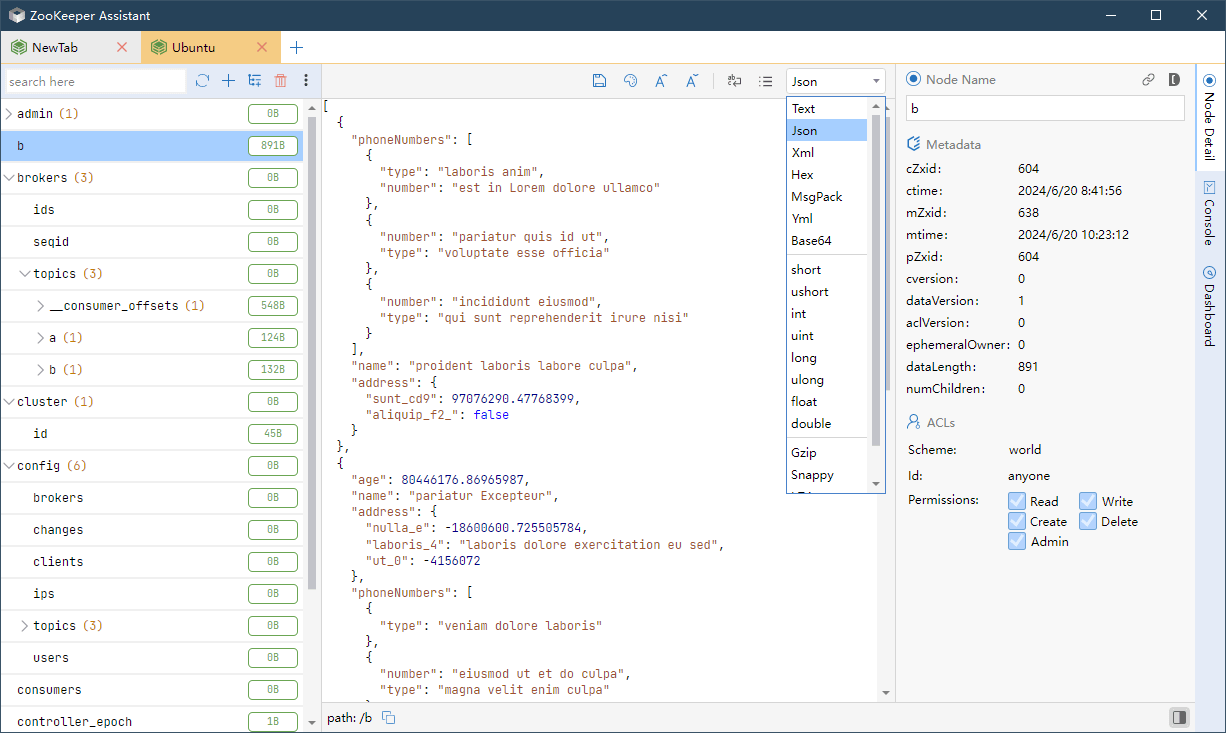Collapse the brokers tree node

tap(9, 178)
